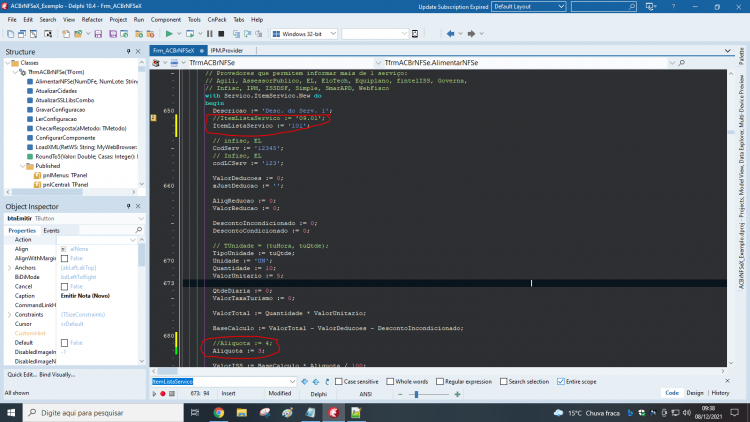Switch to the IPM.Provider tab
This screenshot has height=422, width=750.
click(x=227, y=50)
